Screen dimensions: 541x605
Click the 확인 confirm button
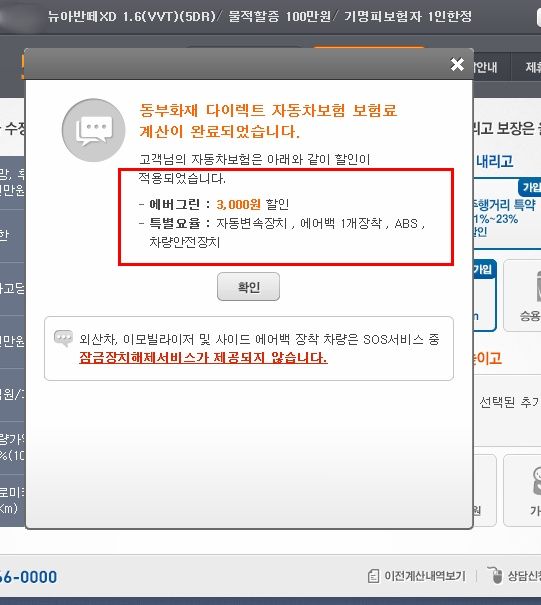[248, 287]
